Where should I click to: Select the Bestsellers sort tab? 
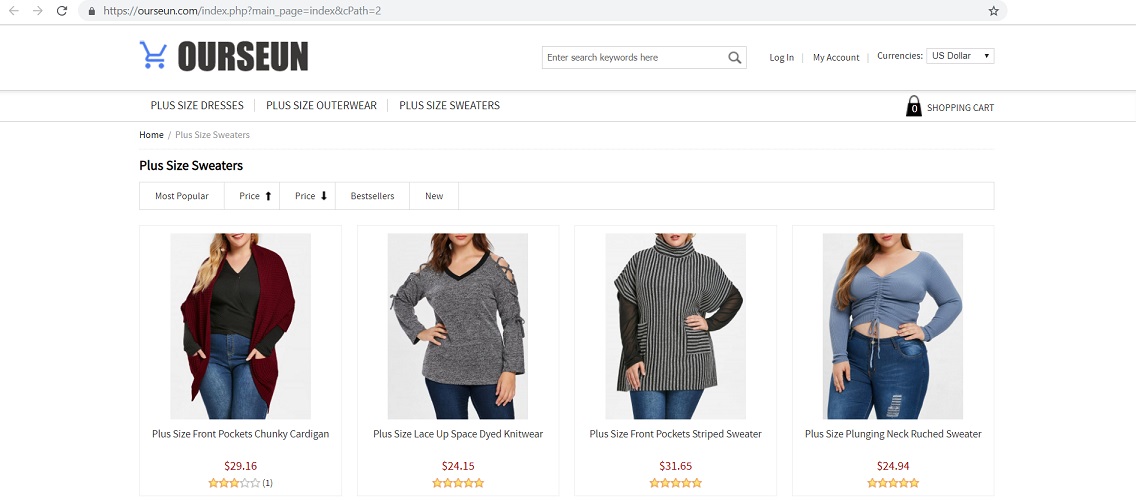(x=372, y=196)
